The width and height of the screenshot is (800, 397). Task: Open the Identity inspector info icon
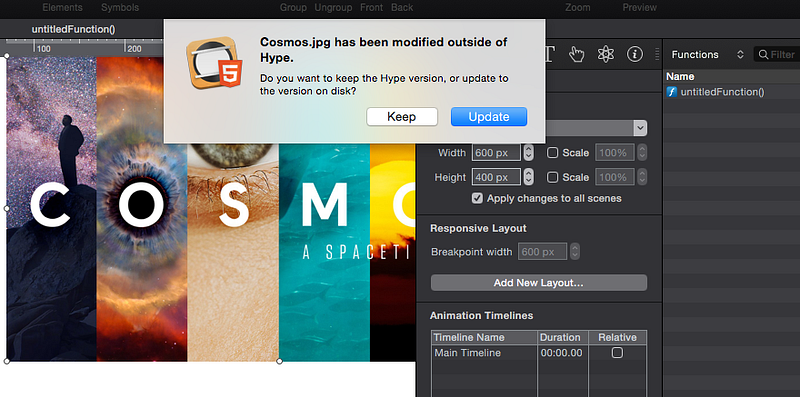(x=635, y=54)
